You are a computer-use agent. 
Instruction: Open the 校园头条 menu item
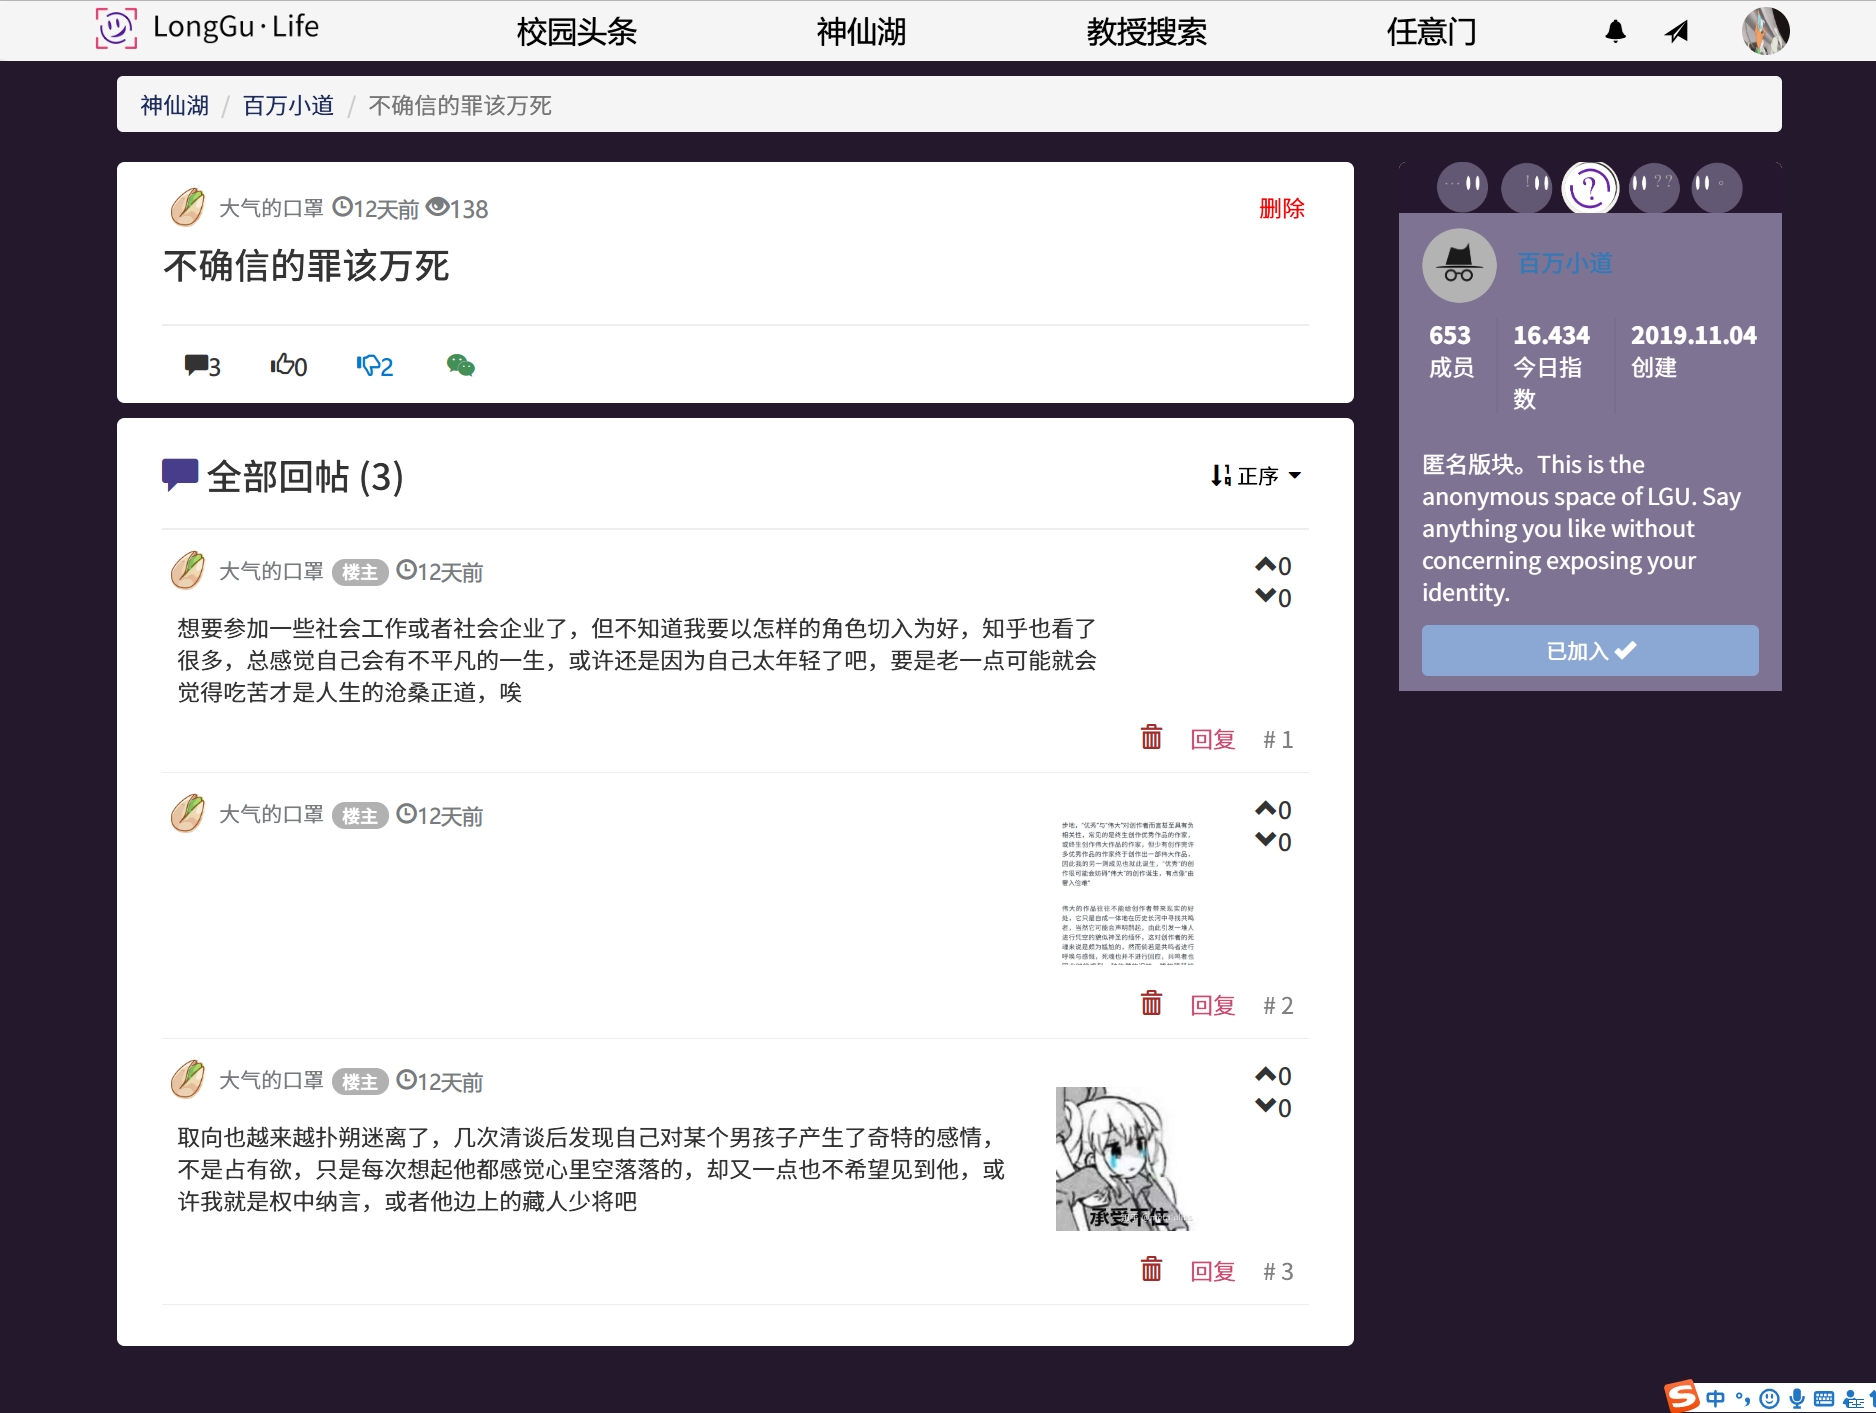pyautogui.click(x=576, y=32)
